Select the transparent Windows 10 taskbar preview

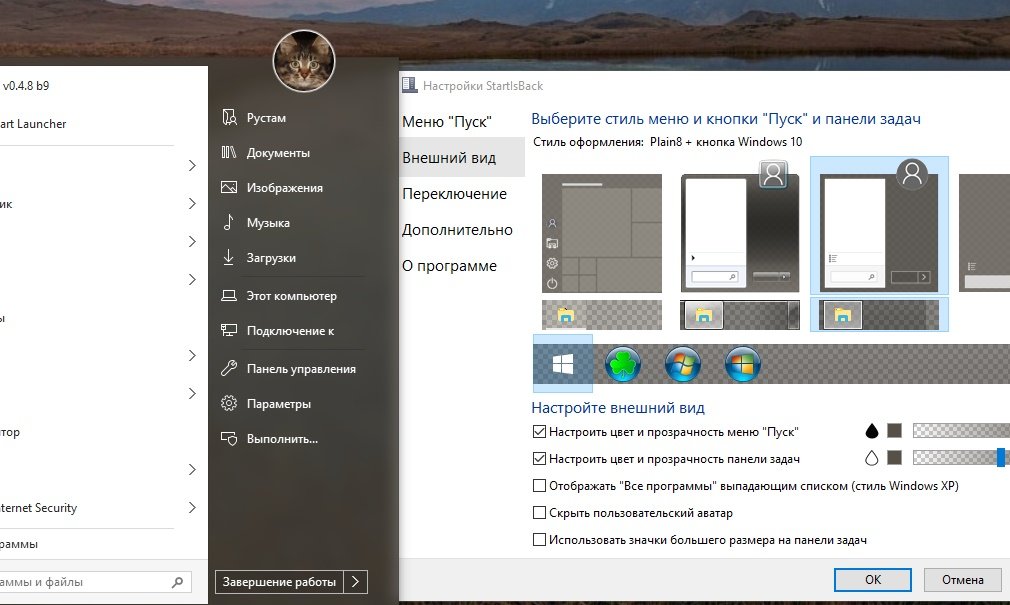[602, 315]
